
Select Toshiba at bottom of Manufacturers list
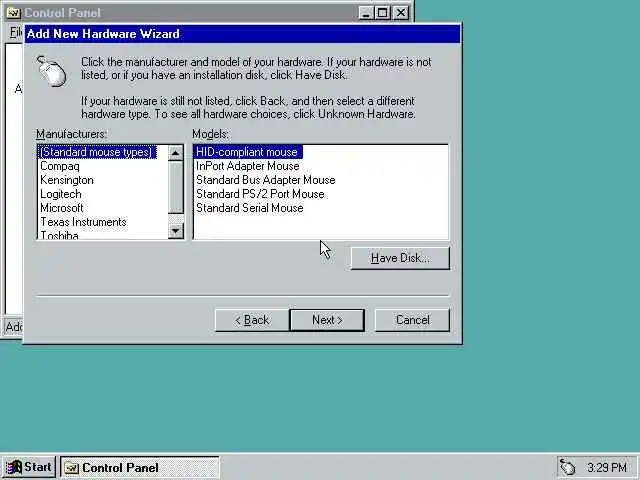(59, 235)
